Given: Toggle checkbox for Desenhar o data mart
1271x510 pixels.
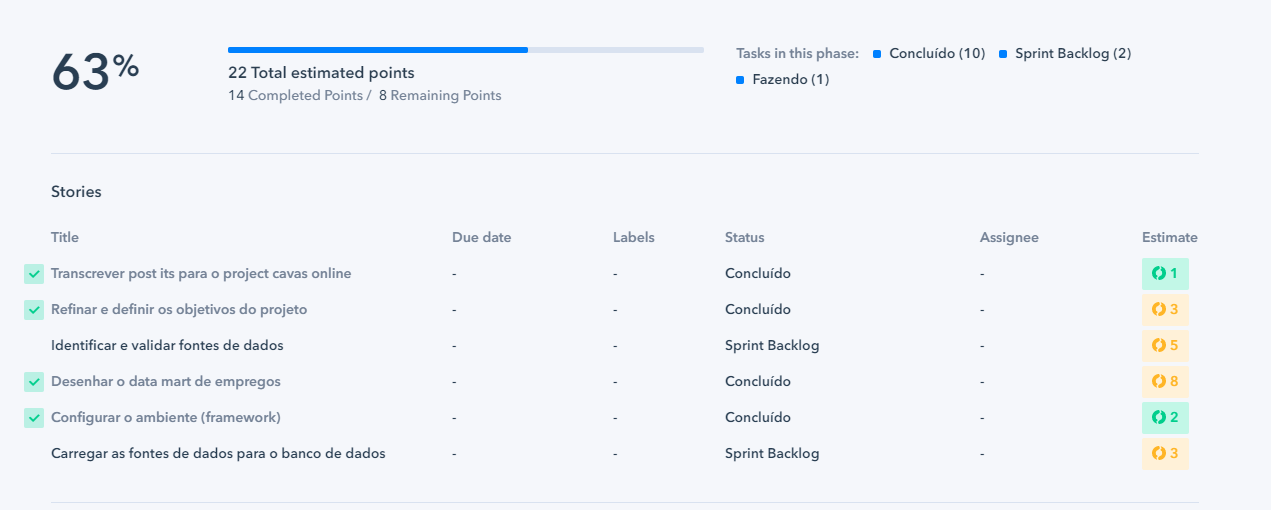Looking at the screenshot, I should click(x=34, y=381).
